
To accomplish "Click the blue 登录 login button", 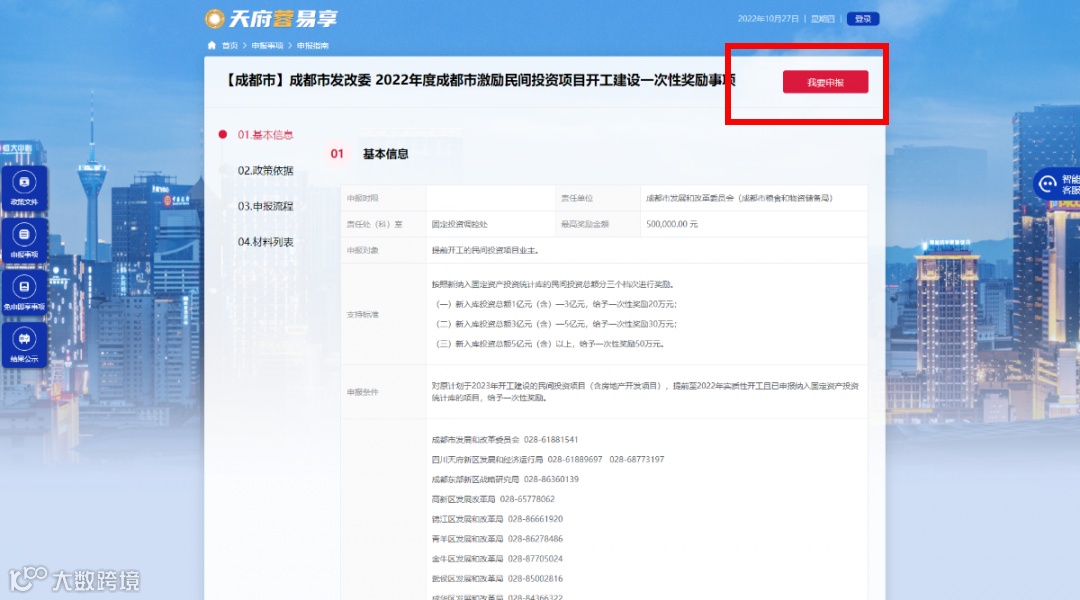I will pyautogui.click(x=862, y=19).
